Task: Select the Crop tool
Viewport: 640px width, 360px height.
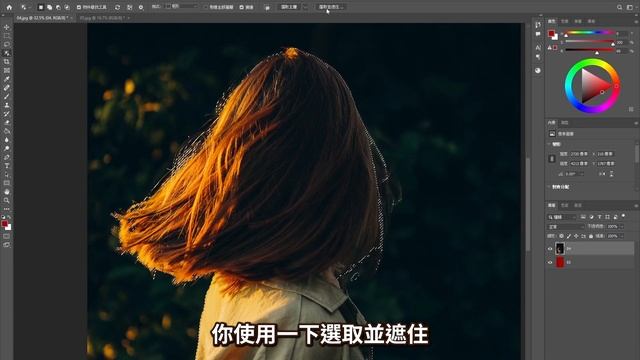Action: tap(7, 62)
